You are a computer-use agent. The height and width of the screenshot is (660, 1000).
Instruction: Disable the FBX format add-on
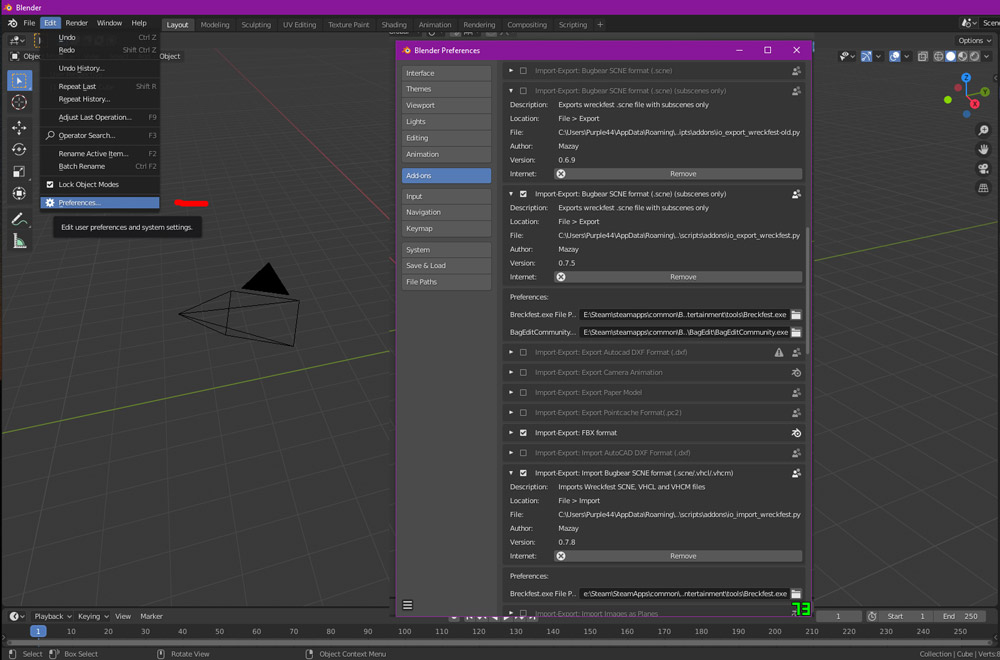click(x=523, y=432)
